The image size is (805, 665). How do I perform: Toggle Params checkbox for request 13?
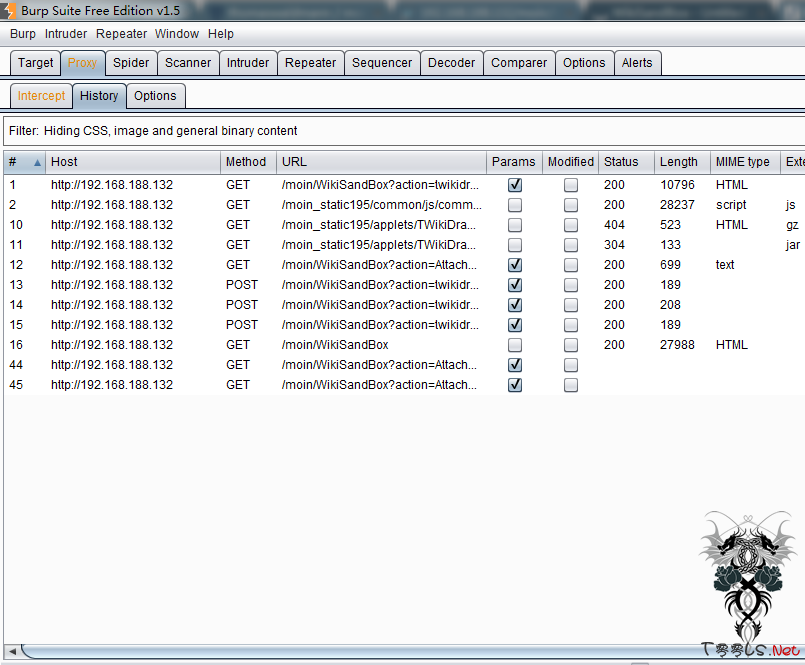[515, 285]
